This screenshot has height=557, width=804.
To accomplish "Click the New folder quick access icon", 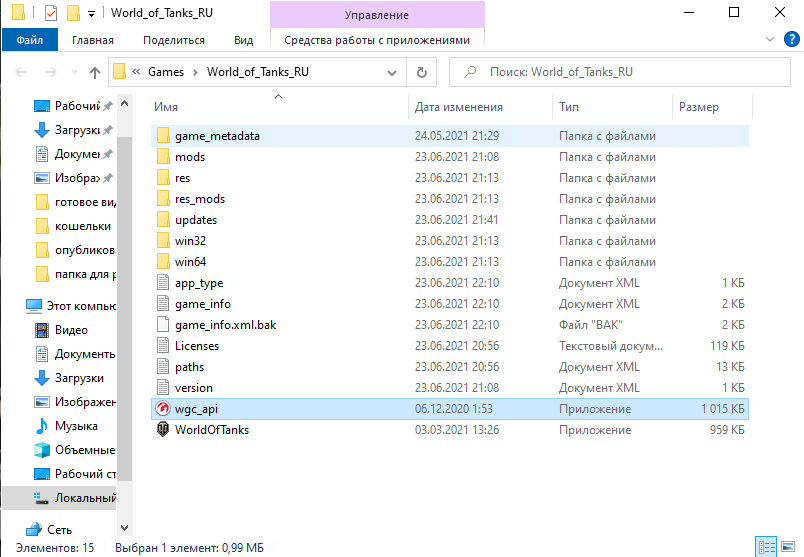I will point(73,13).
